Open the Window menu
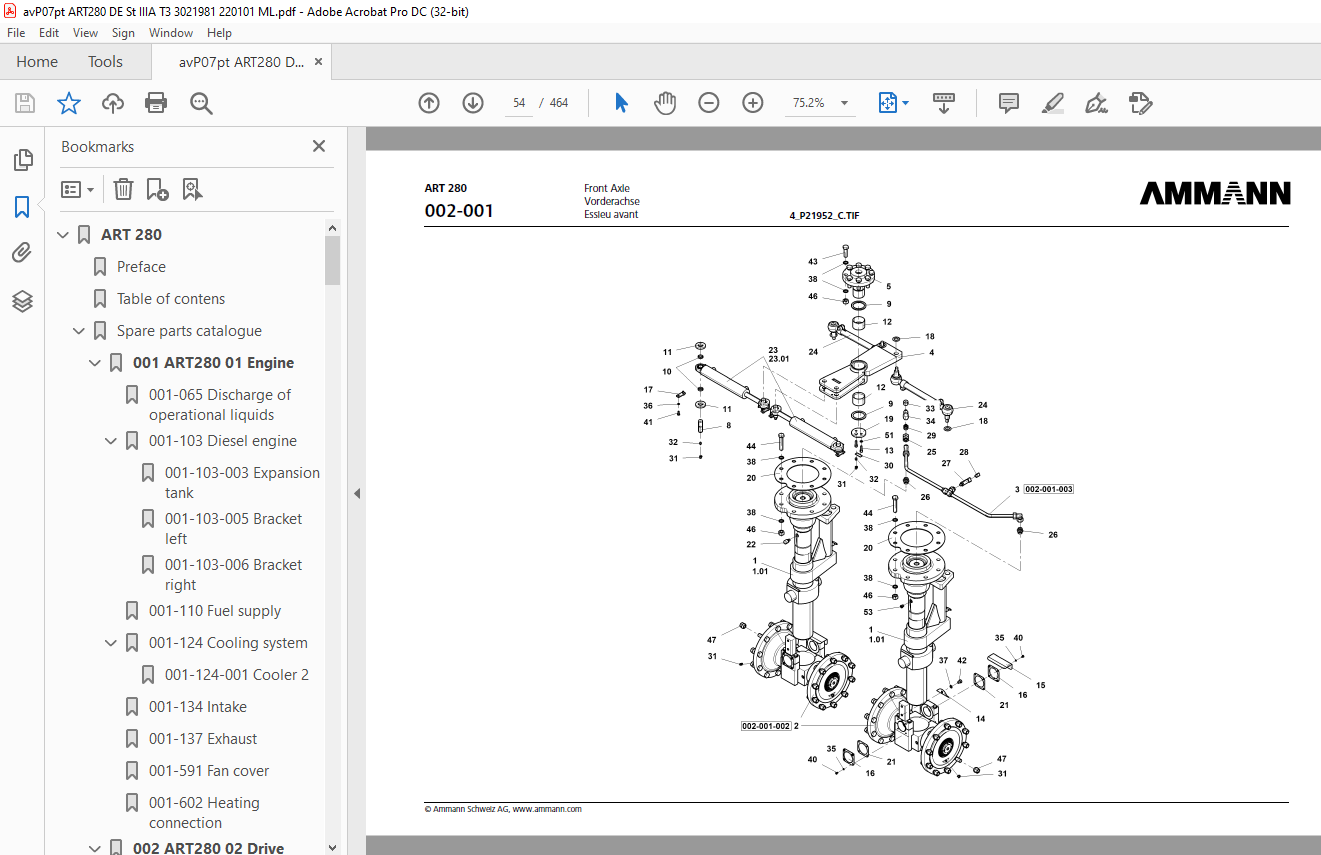 click(171, 33)
